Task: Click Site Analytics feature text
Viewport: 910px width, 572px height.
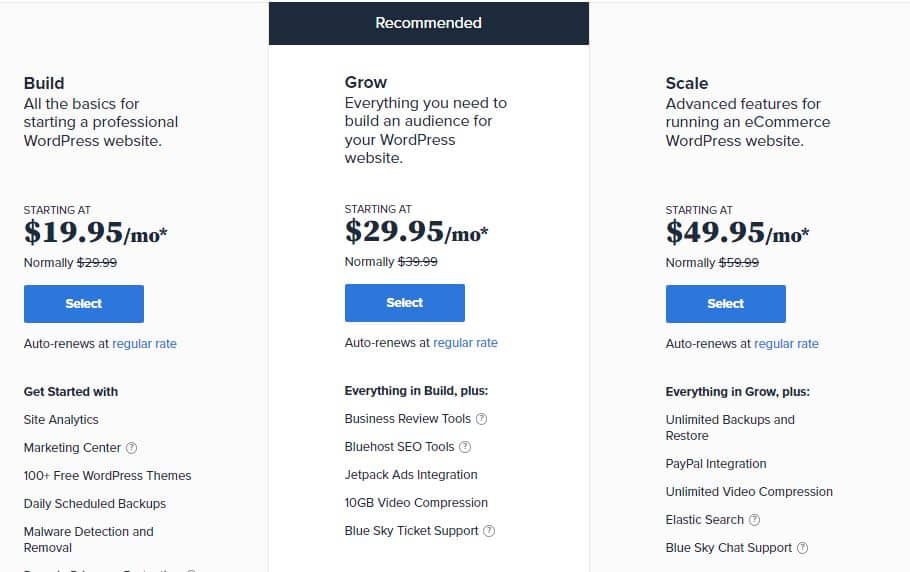Action: (x=61, y=419)
